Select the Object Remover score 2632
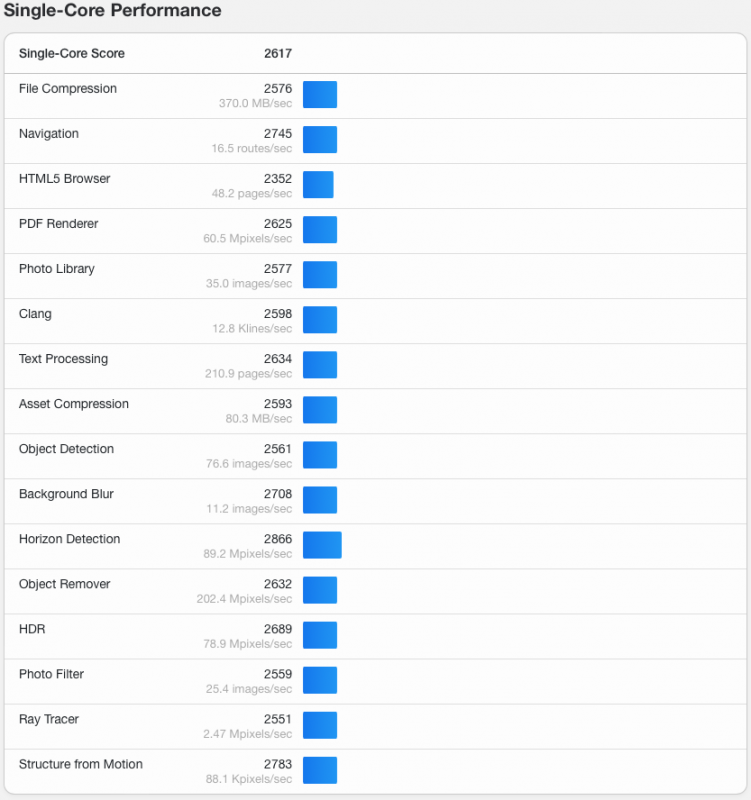 (x=278, y=584)
